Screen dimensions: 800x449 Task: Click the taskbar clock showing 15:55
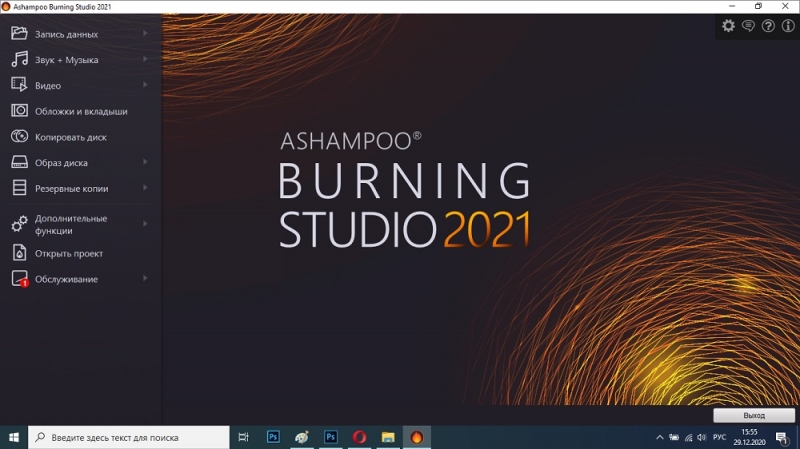(x=749, y=437)
